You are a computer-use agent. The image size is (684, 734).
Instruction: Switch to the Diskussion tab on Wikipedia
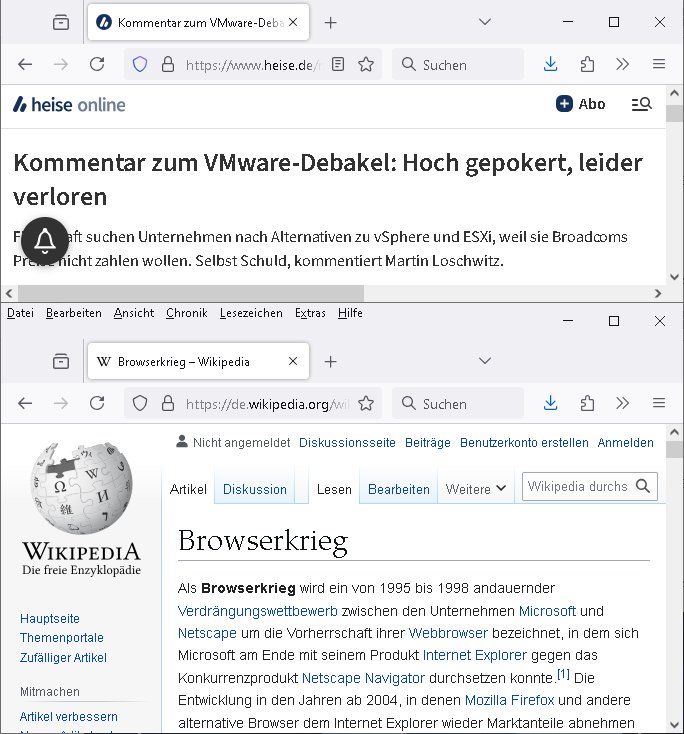[255, 489]
